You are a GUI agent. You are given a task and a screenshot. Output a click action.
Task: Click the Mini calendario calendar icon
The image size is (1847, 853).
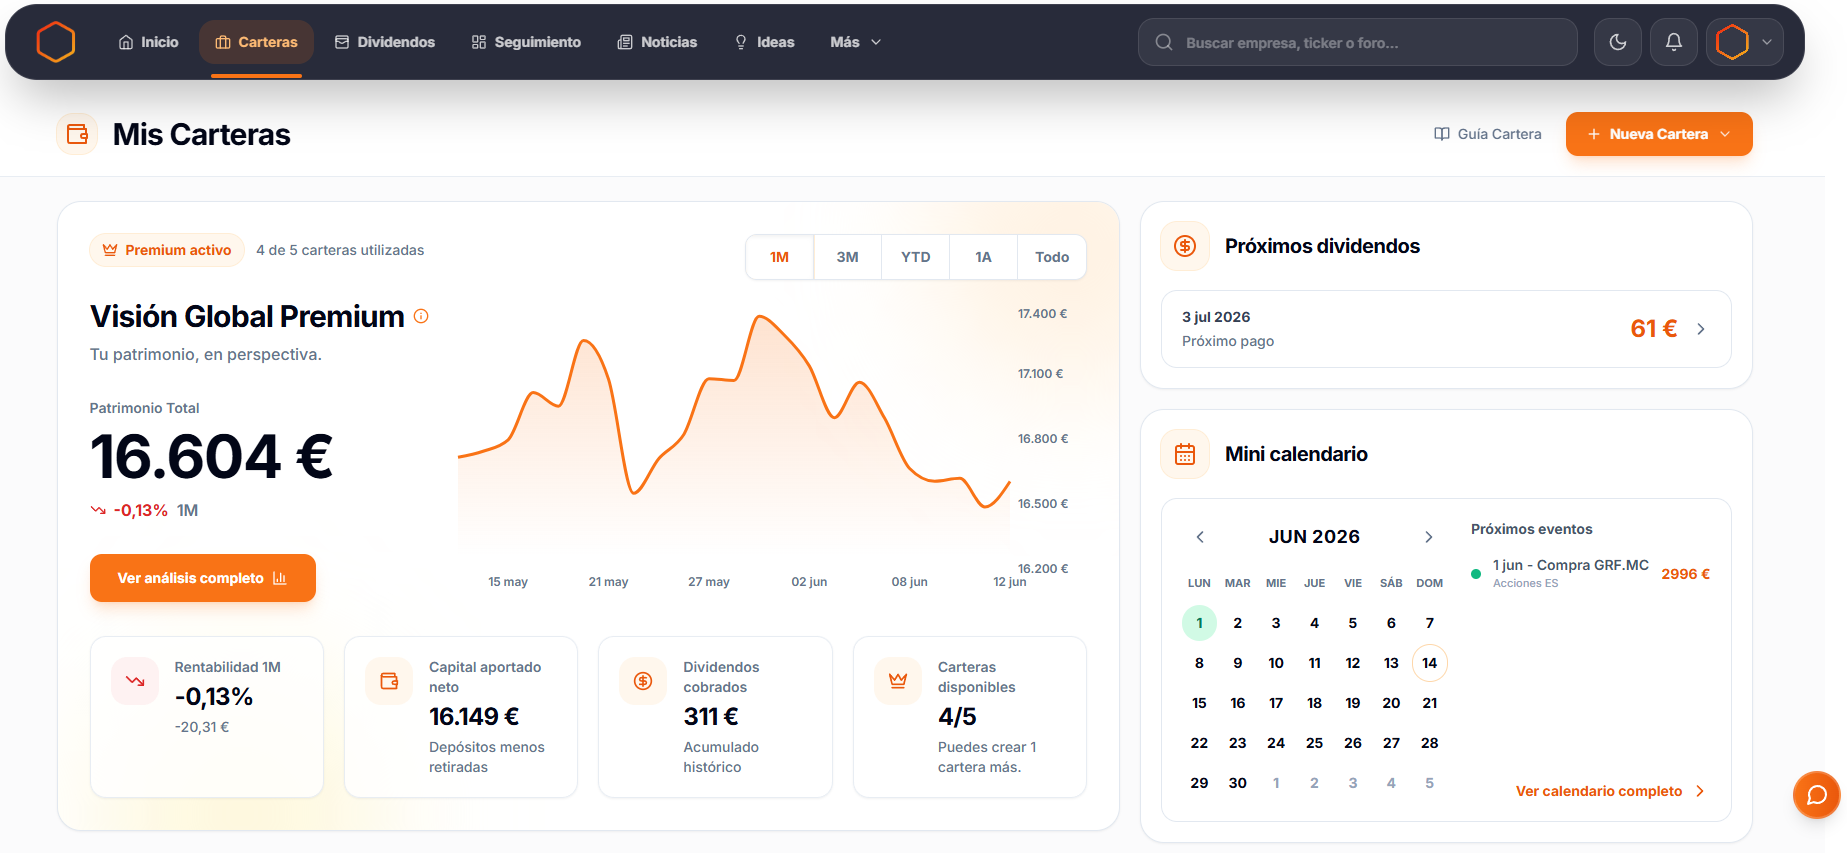(1185, 454)
